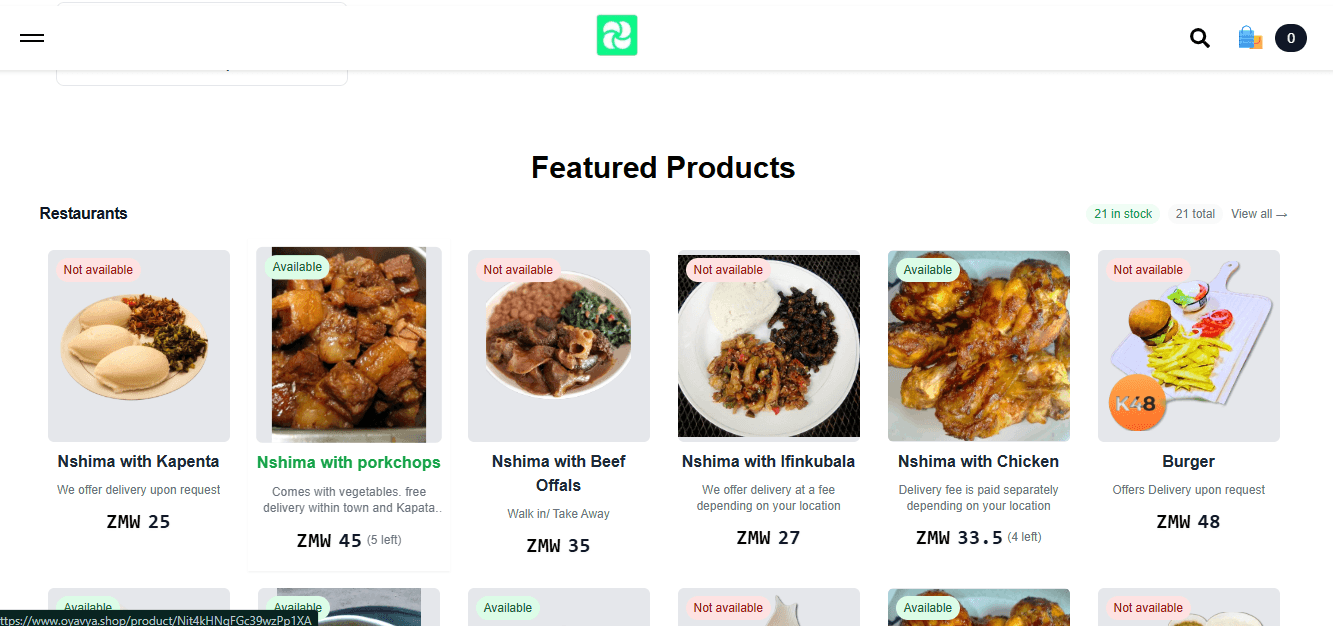This screenshot has height=626, width=1333.
Task: Click the 21 in stock badge
Action: pyautogui.click(x=1123, y=214)
